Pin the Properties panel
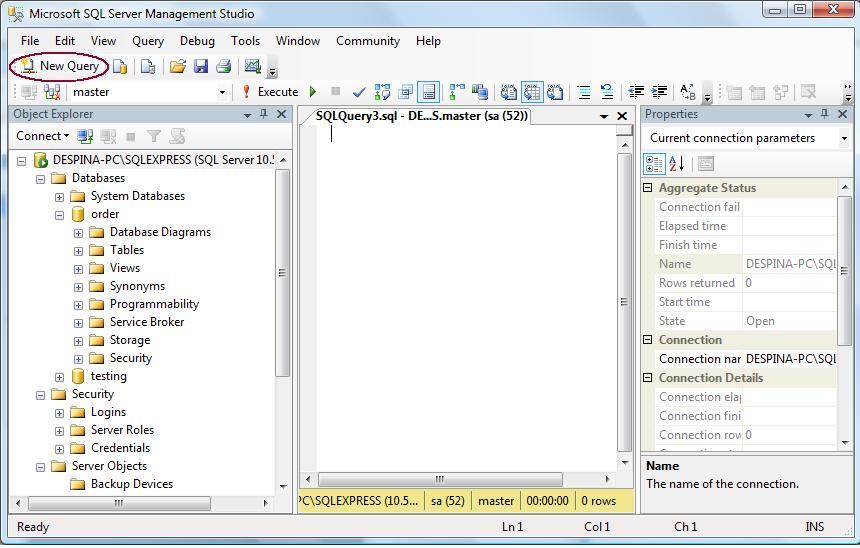The image size is (860, 548). click(x=824, y=114)
